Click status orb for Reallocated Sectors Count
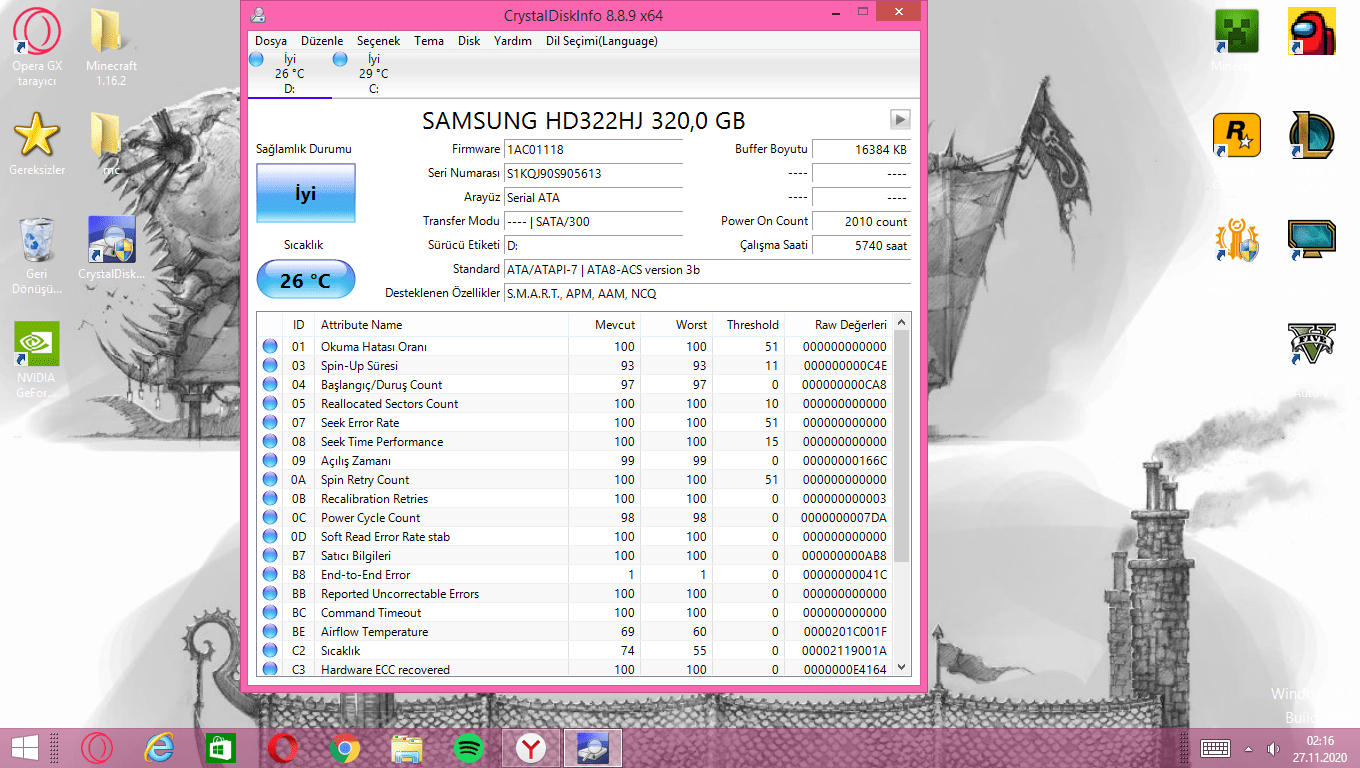Image resolution: width=1360 pixels, height=768 pixels. (270, 404)
